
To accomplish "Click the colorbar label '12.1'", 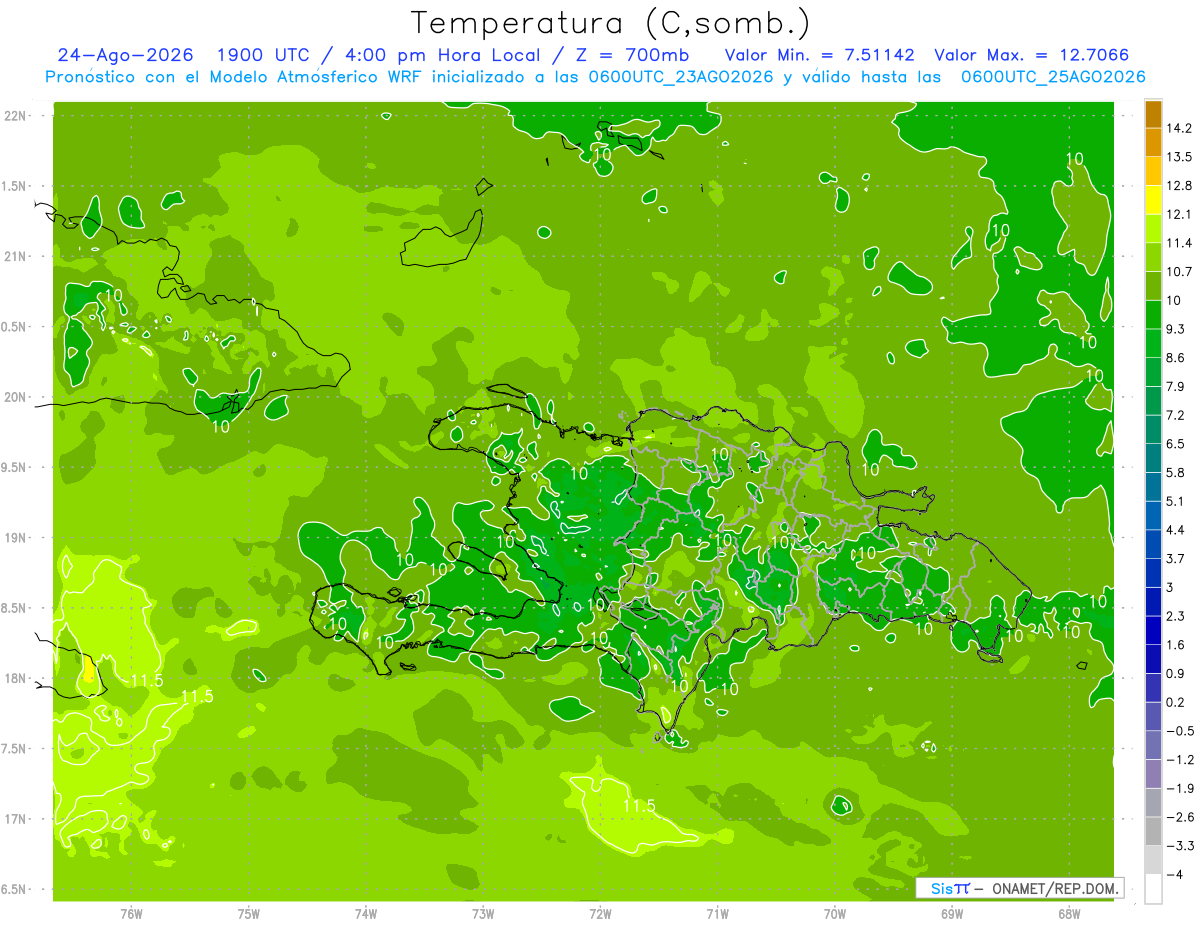I will pos(1179,214).
